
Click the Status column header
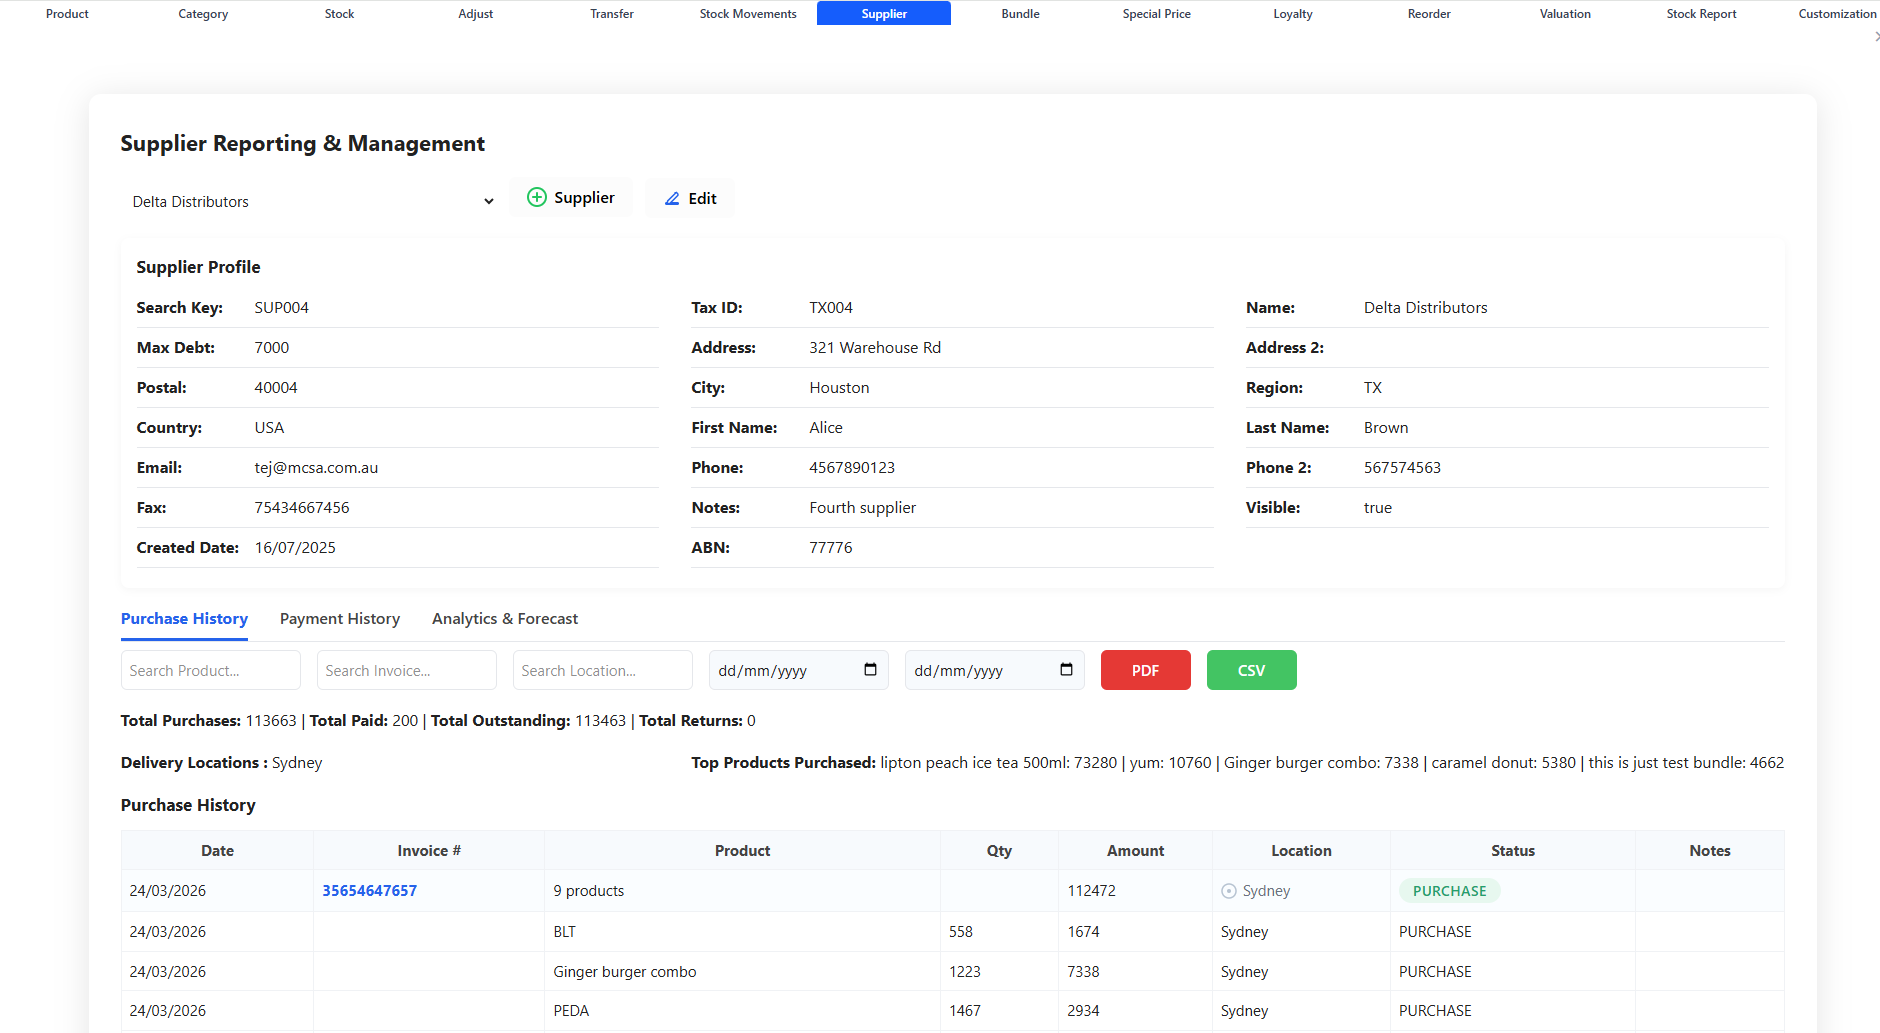pyautogui.click(x=1513, y=851)
